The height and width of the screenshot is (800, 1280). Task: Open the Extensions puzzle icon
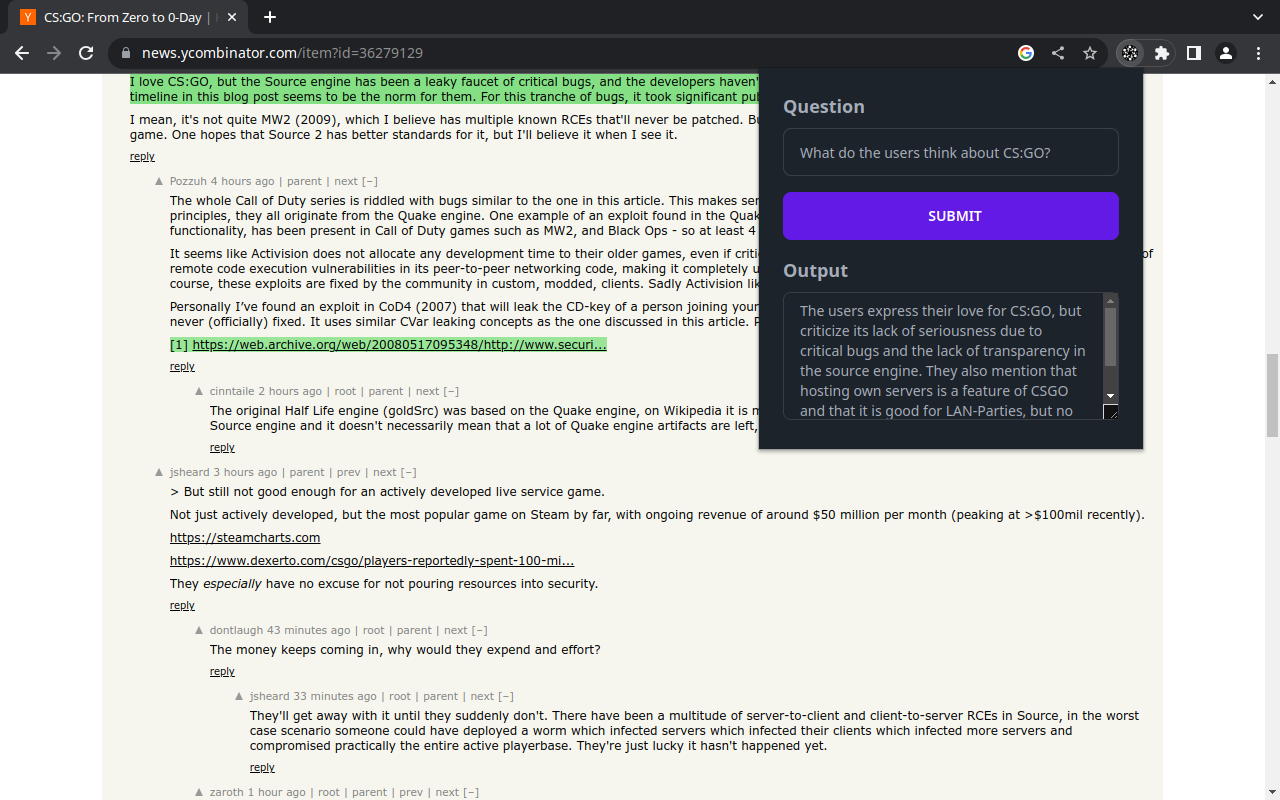click(x=1161, y=53)
